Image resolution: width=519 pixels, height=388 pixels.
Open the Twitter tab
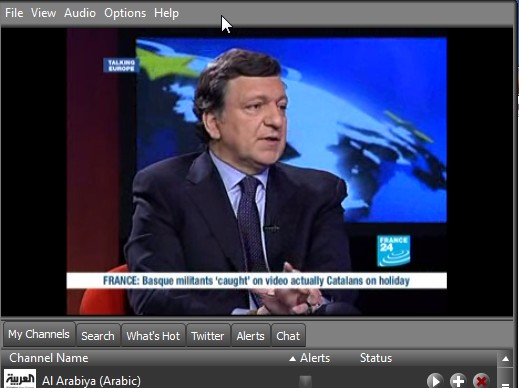pos(208,335)
